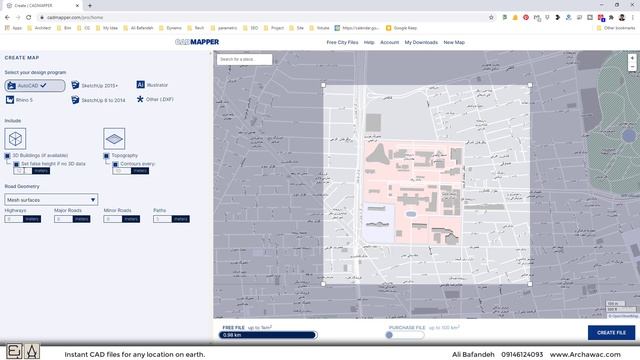Screen dimensions: 640x360
Task: Go back in browser history
Action: pyautogui.click(x=7, y=18)
